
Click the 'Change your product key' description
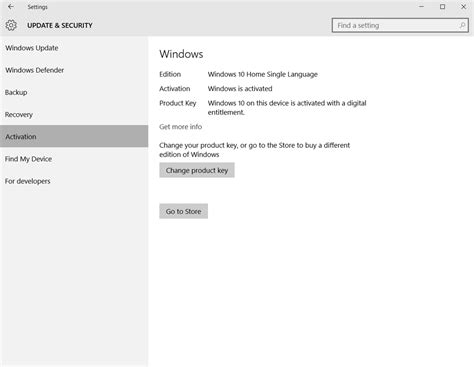click(255, 150)
